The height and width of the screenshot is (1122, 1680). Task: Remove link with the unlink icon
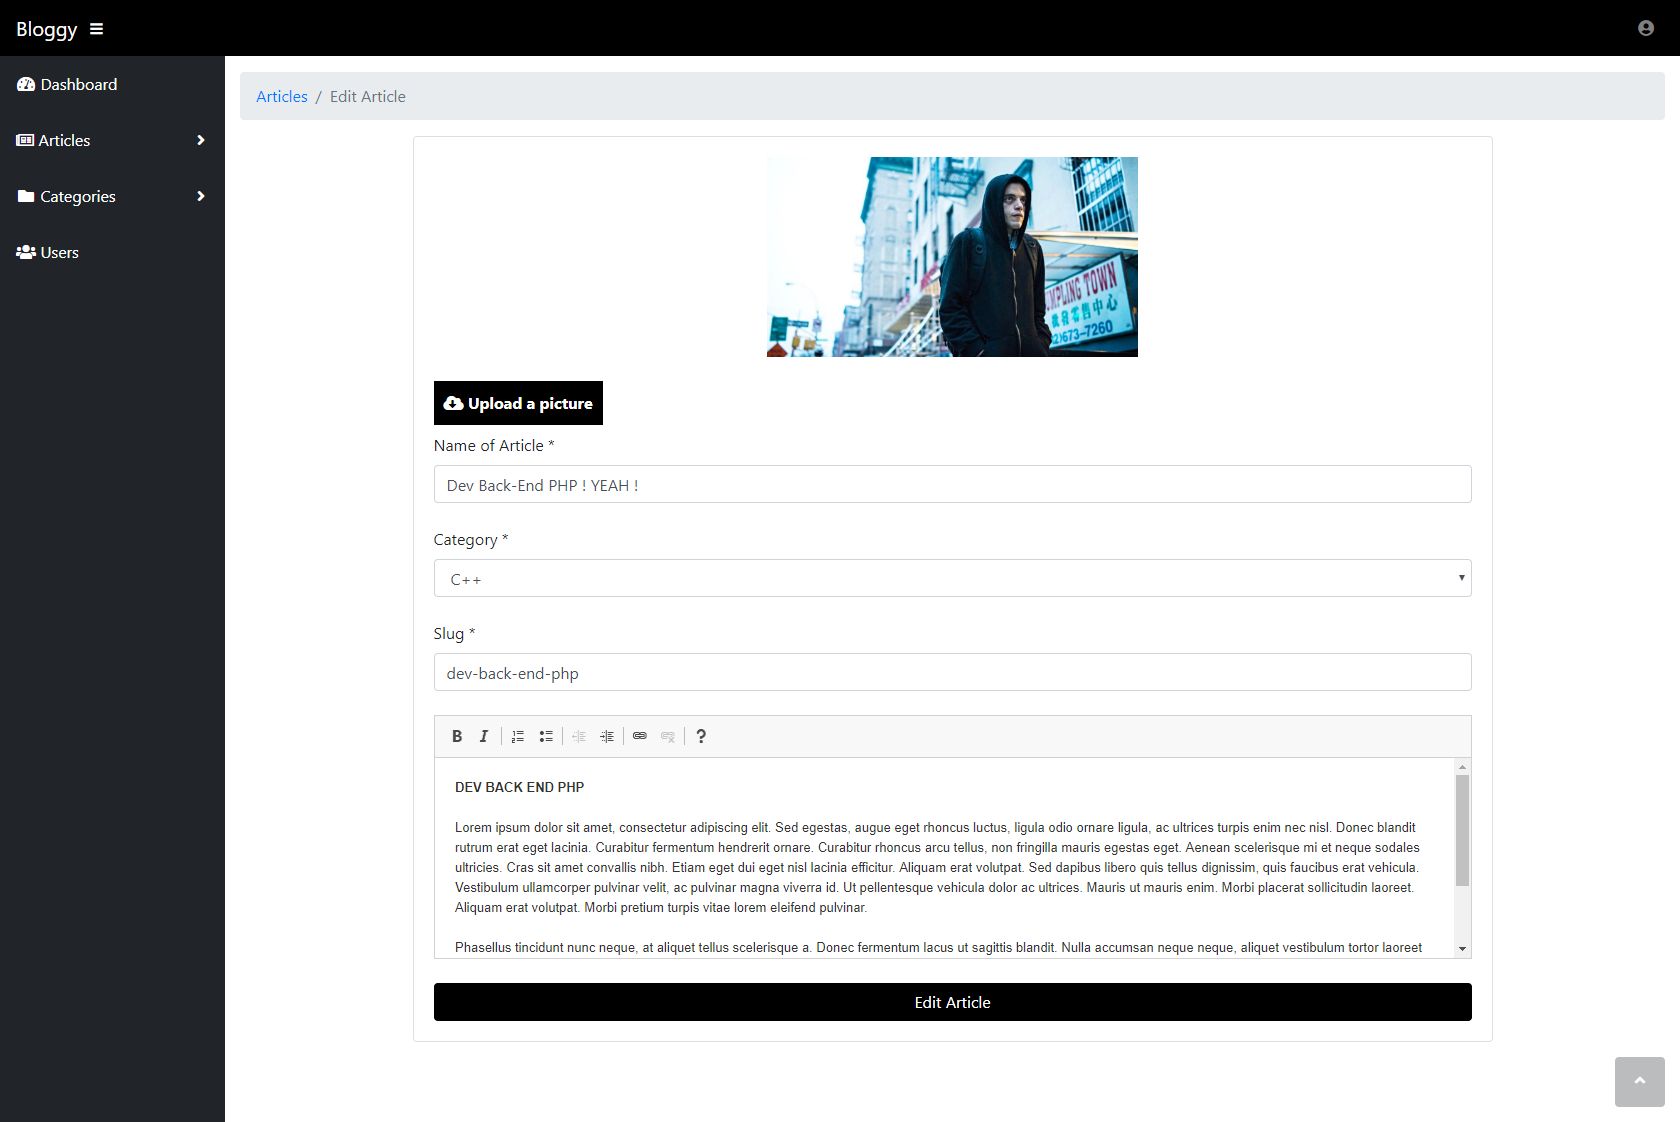pos(668,736)
